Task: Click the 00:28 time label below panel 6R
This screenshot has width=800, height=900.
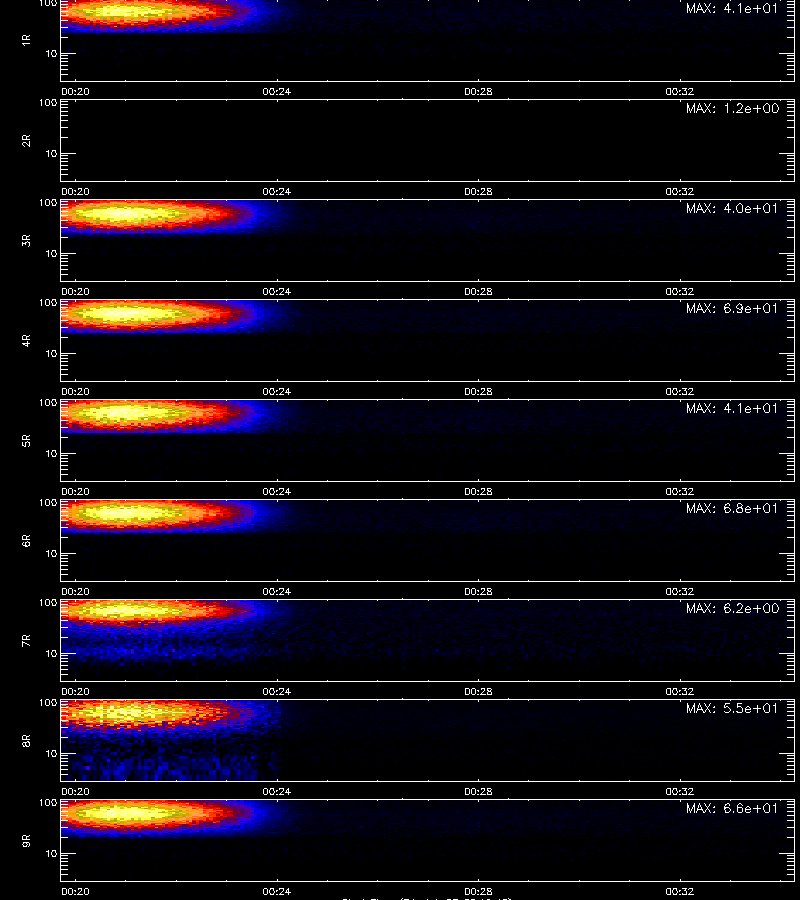Action: tap(478, 591)
